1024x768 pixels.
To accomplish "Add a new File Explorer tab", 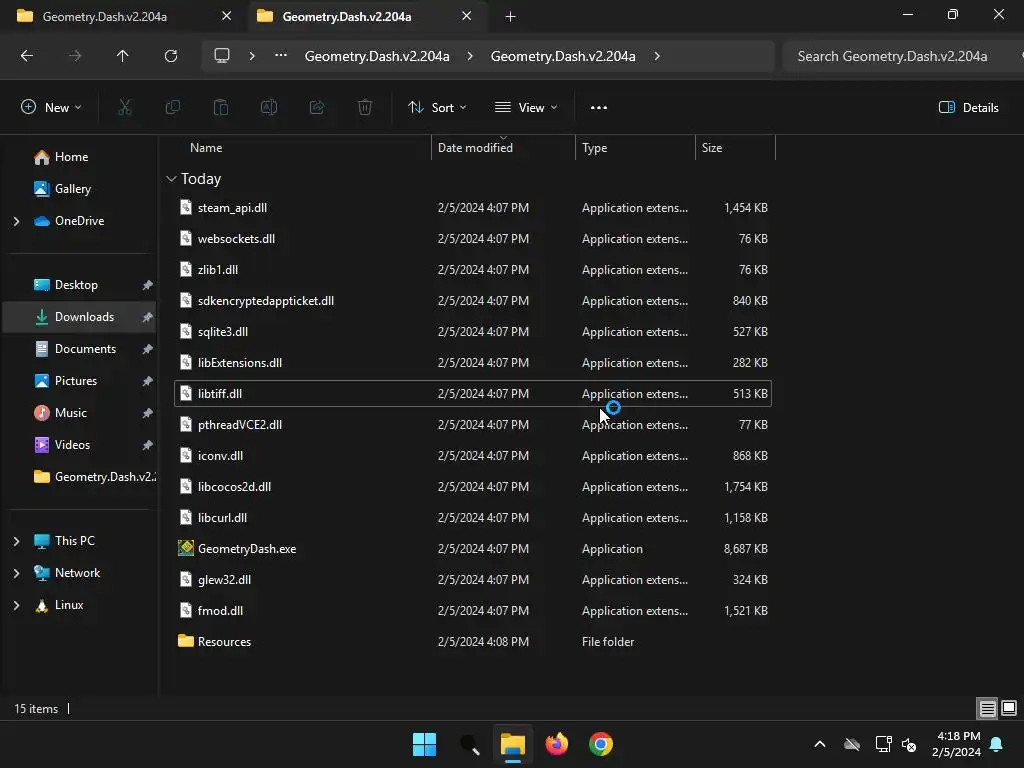I will pos(511,16).
